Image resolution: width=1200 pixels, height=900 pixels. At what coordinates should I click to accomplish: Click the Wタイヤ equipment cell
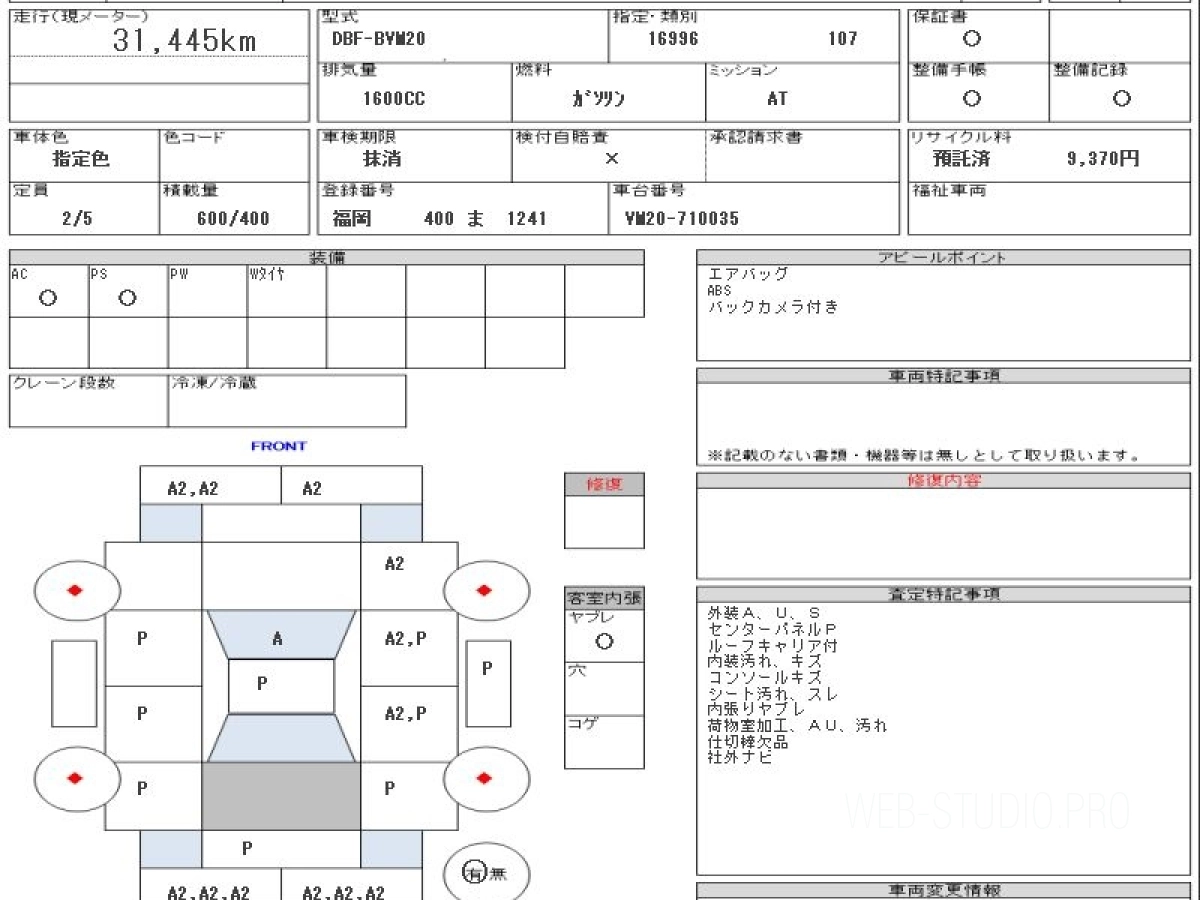pos(287,291)
